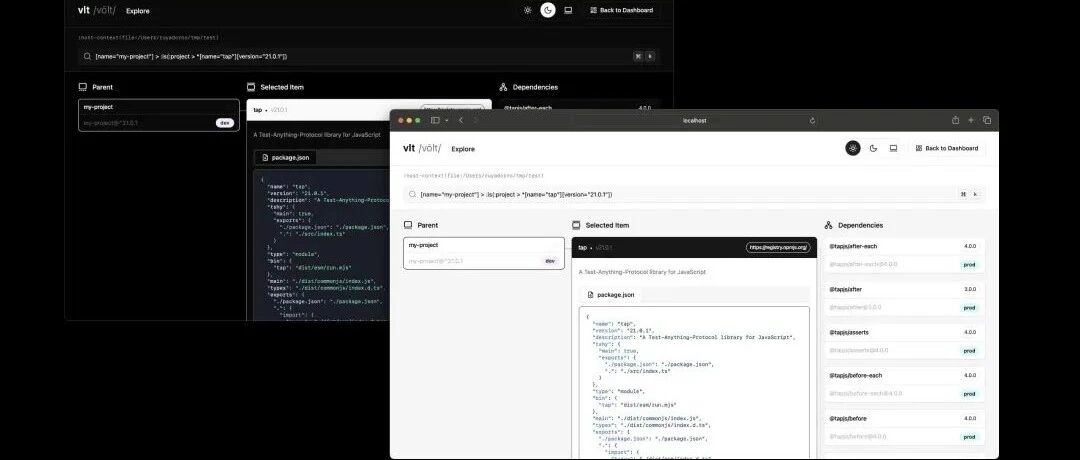Open the https://registry.npmjs.org/ link in the front window
Image resolution: width=1080 pixels, height=460 pixels.
[778, 247]
